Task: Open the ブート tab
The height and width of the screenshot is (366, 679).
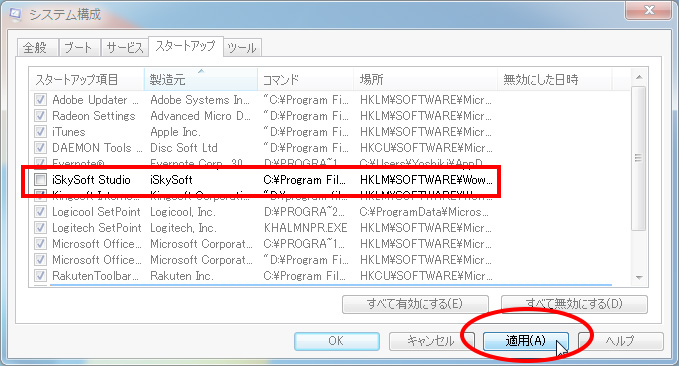Action: pyautogui.click(x=79, y=48)
